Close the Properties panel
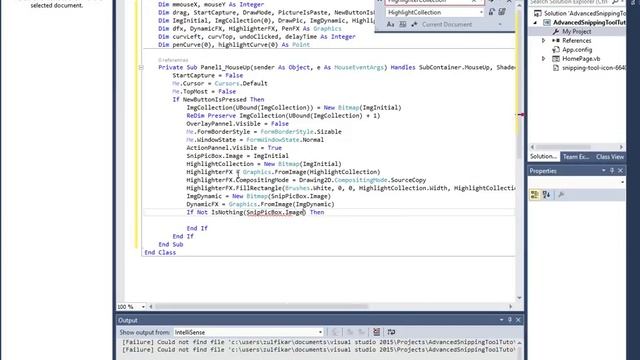The height and width of the screenshot is (360, 640). [620, 171]
